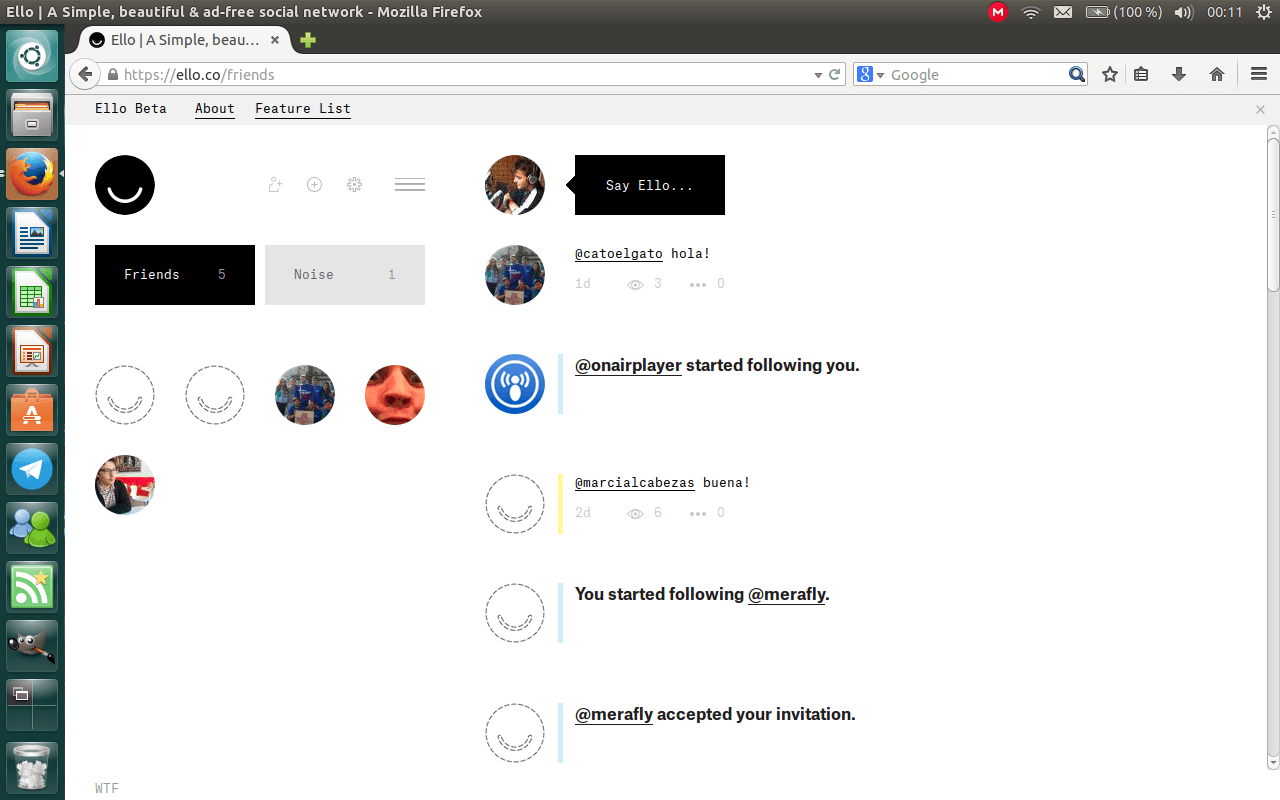The width and height of the screenshot is (1280, 800).
Task: Toggle the Ello sidebar hamburger lines
Action: point(410,185)
